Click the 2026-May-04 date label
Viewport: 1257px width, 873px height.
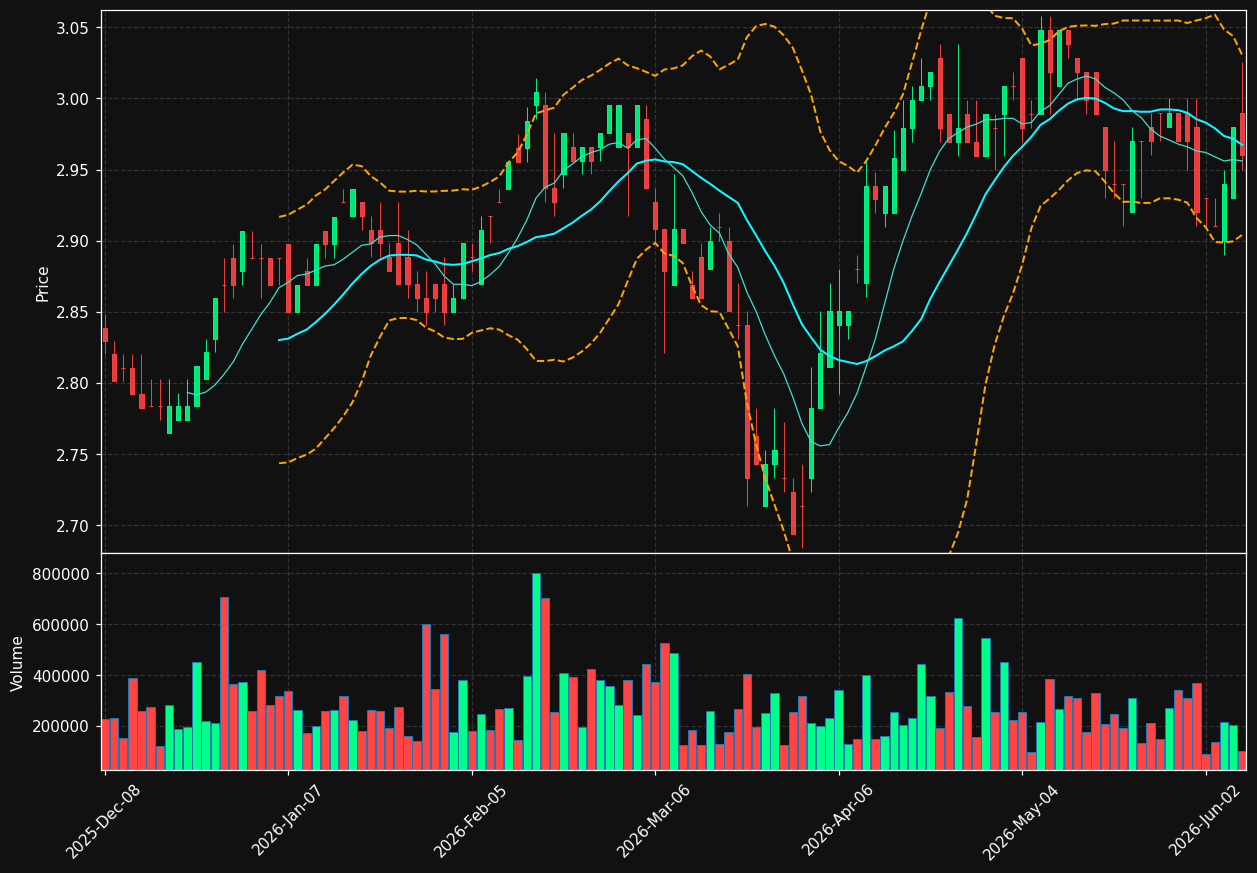[1022, 822]
